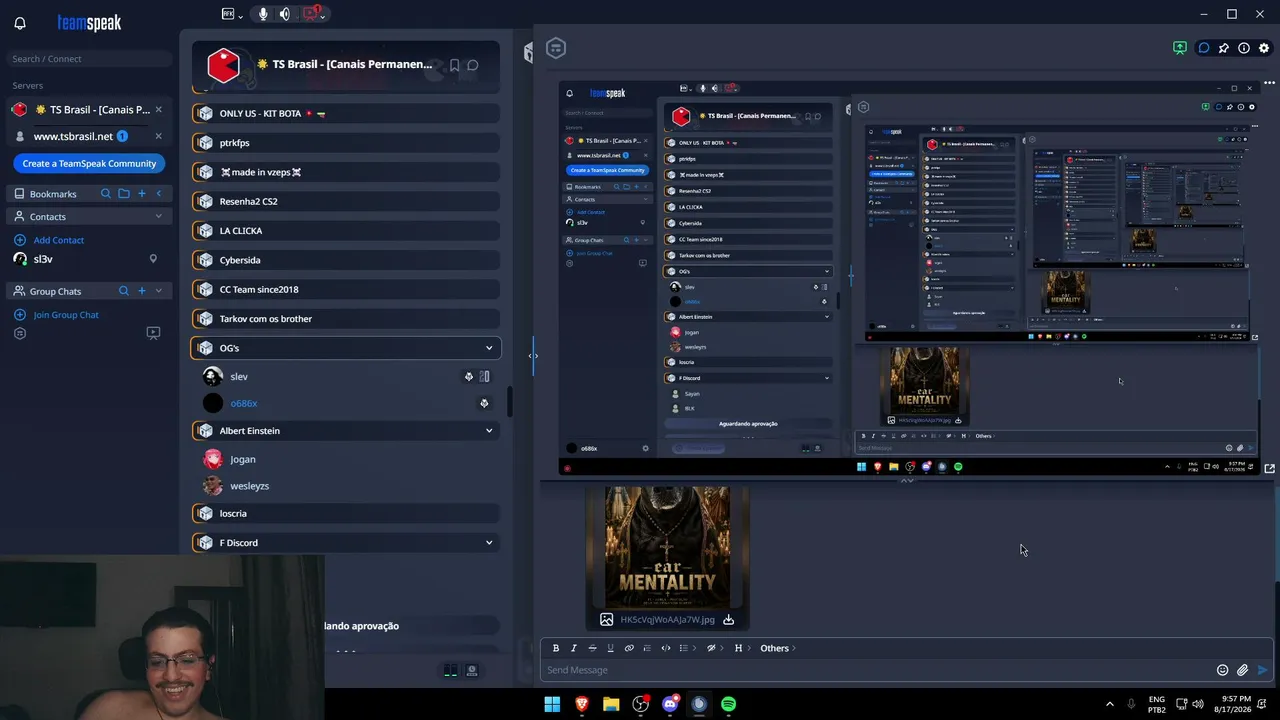Collapse the OG's channel
This screenshot has height=720, width=1280.
click(489, 348)
